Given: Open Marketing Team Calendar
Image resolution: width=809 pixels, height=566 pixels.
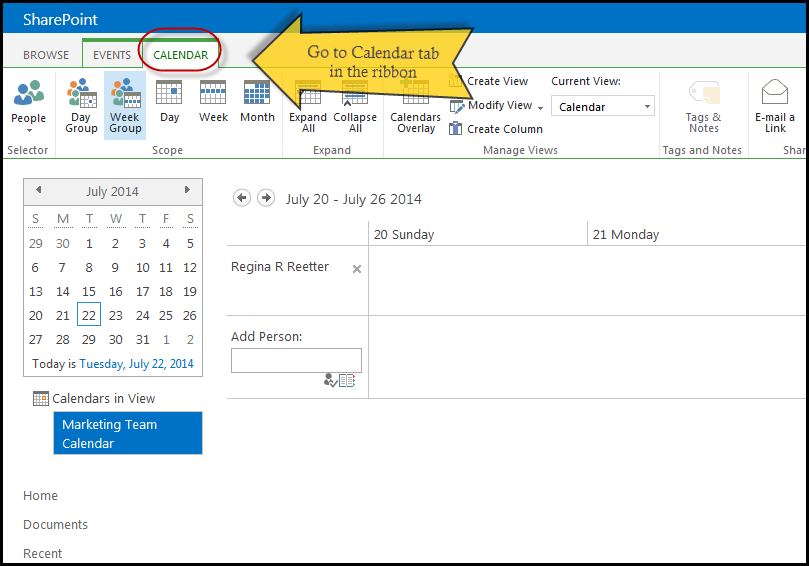Looking at the screenshot, I should pyautogui.click(x=128, y=433).
